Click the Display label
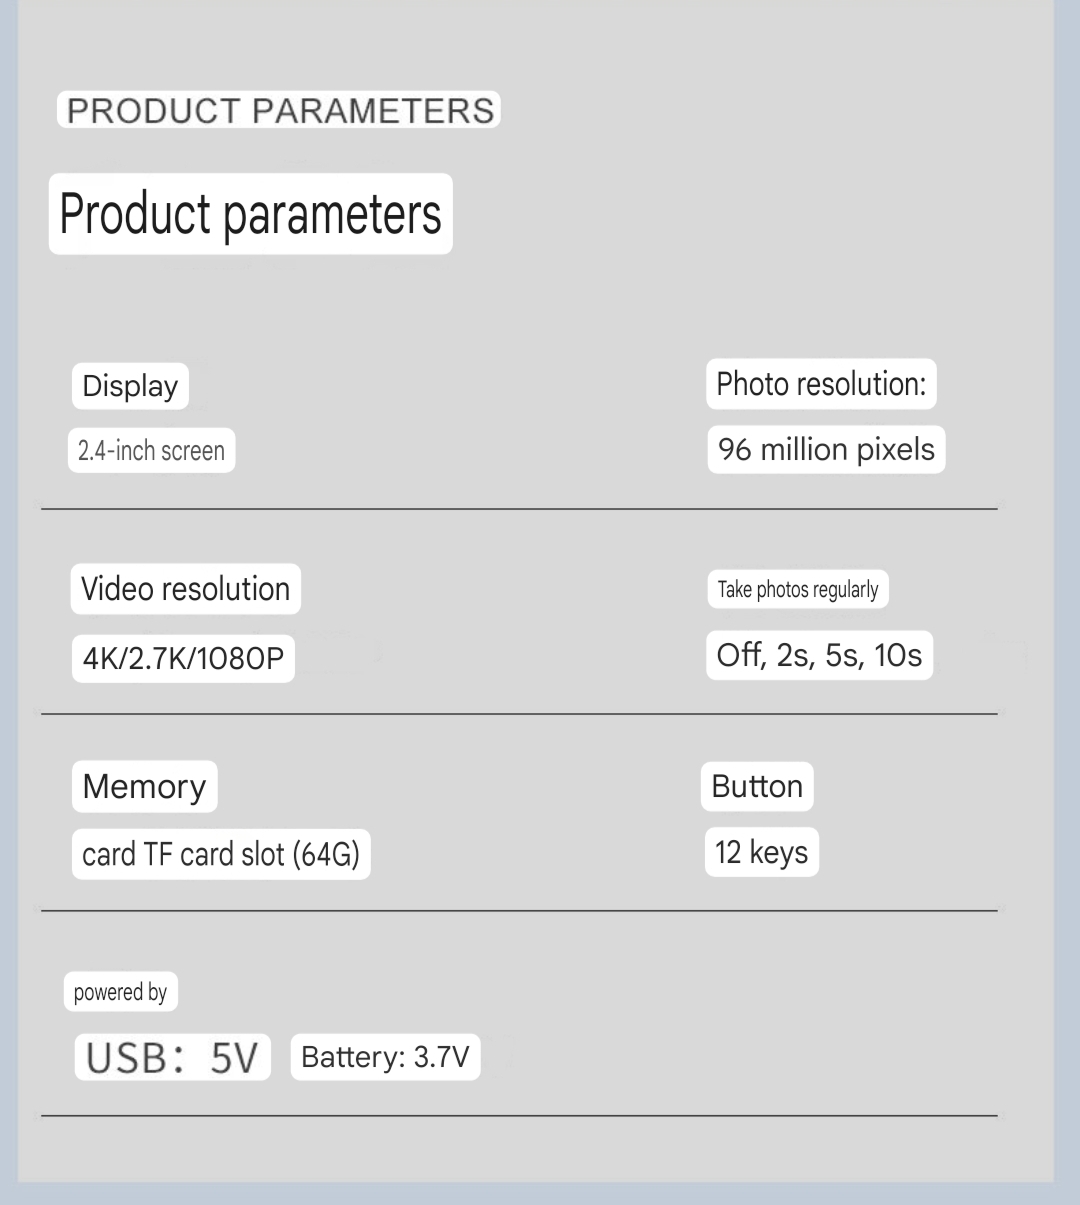 point(130,386)
